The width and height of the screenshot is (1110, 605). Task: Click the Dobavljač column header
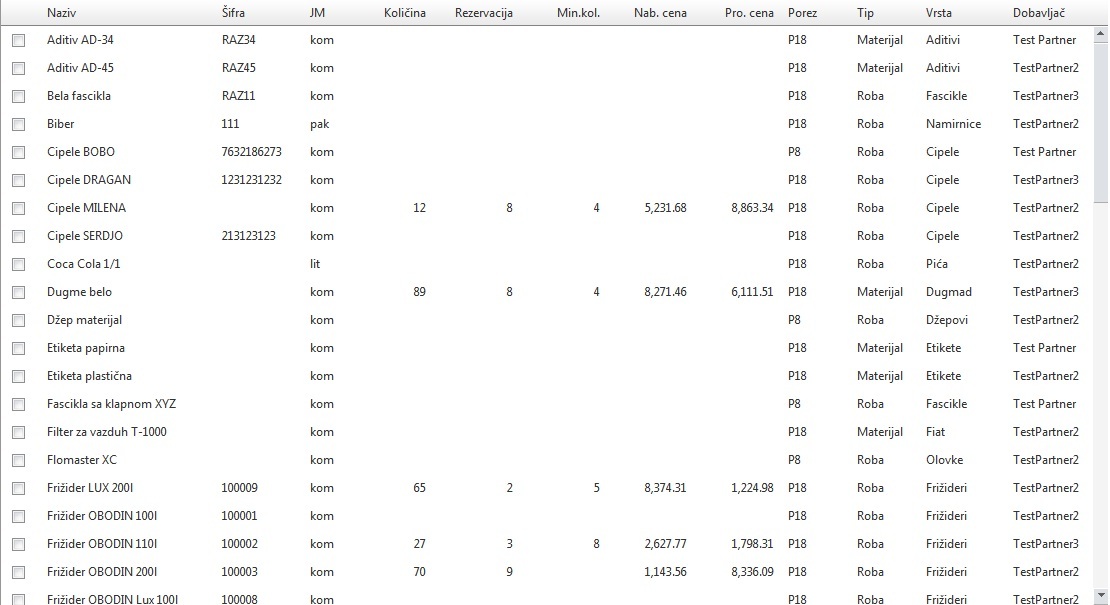pyautogui.click(x=1039, y=13)
